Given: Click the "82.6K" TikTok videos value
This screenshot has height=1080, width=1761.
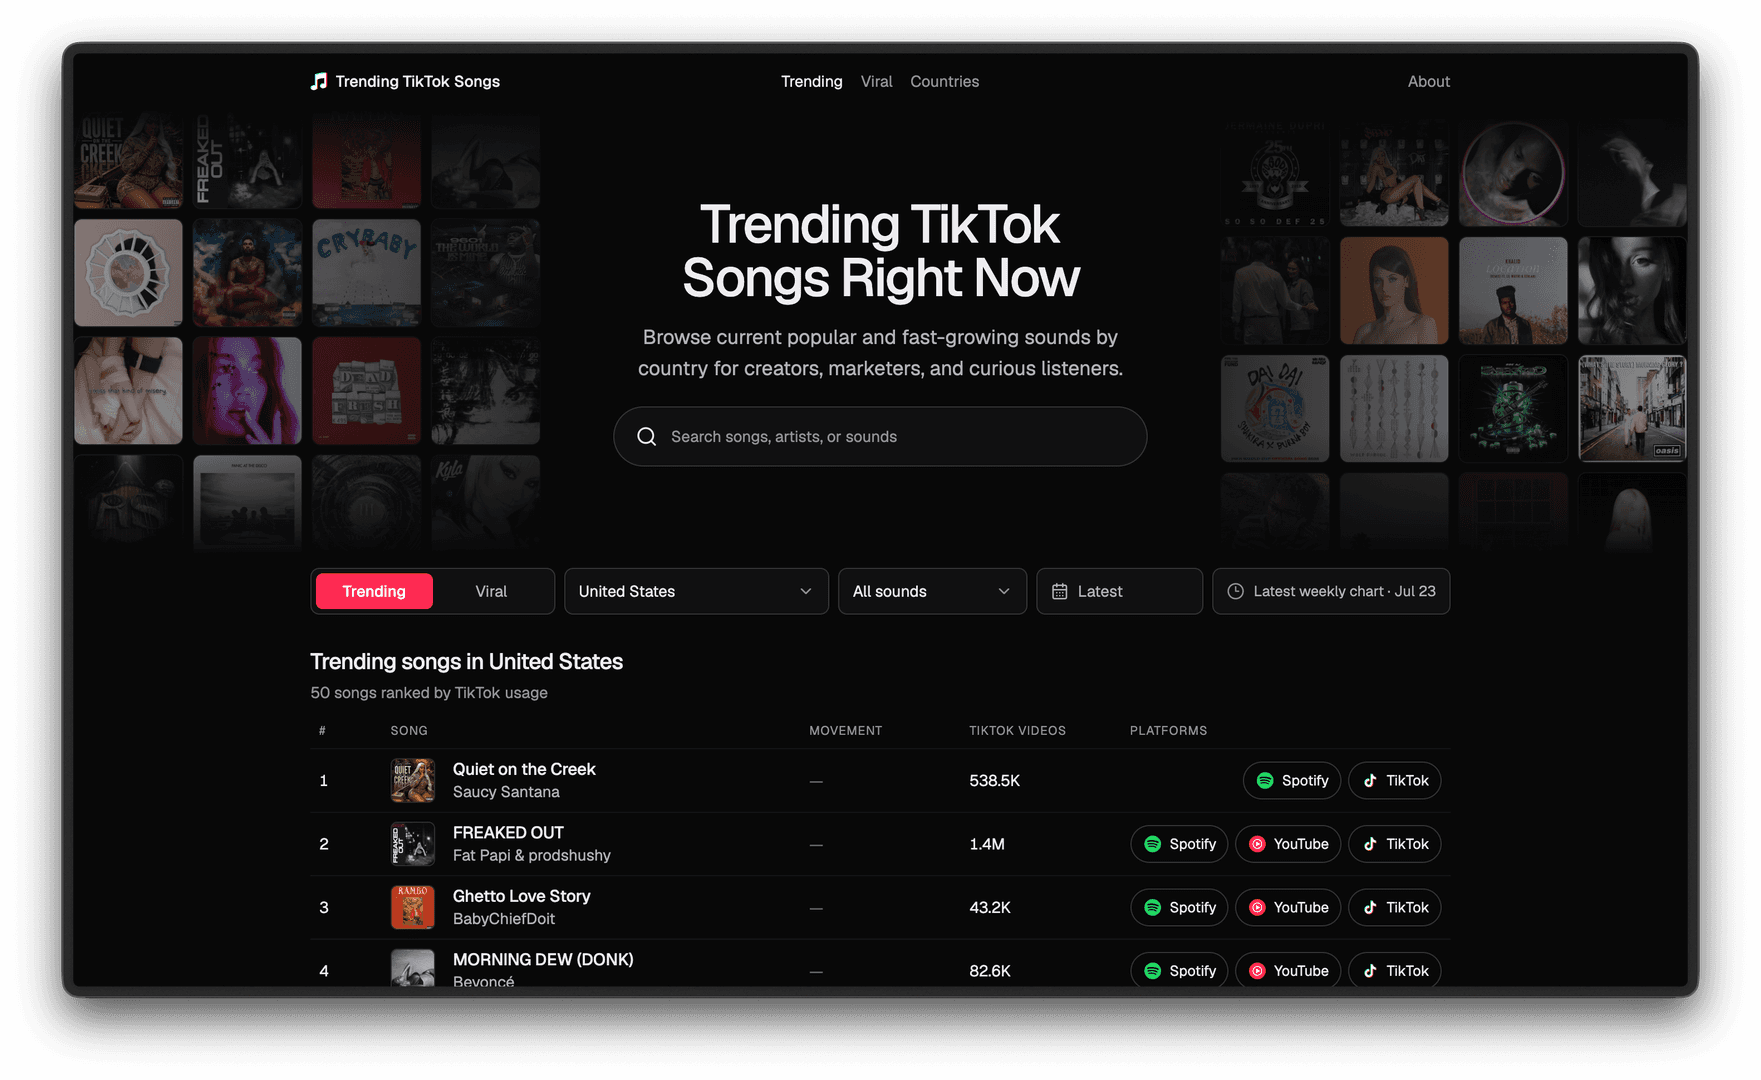Looking at the screenshot, I should (x=990, y=971).
